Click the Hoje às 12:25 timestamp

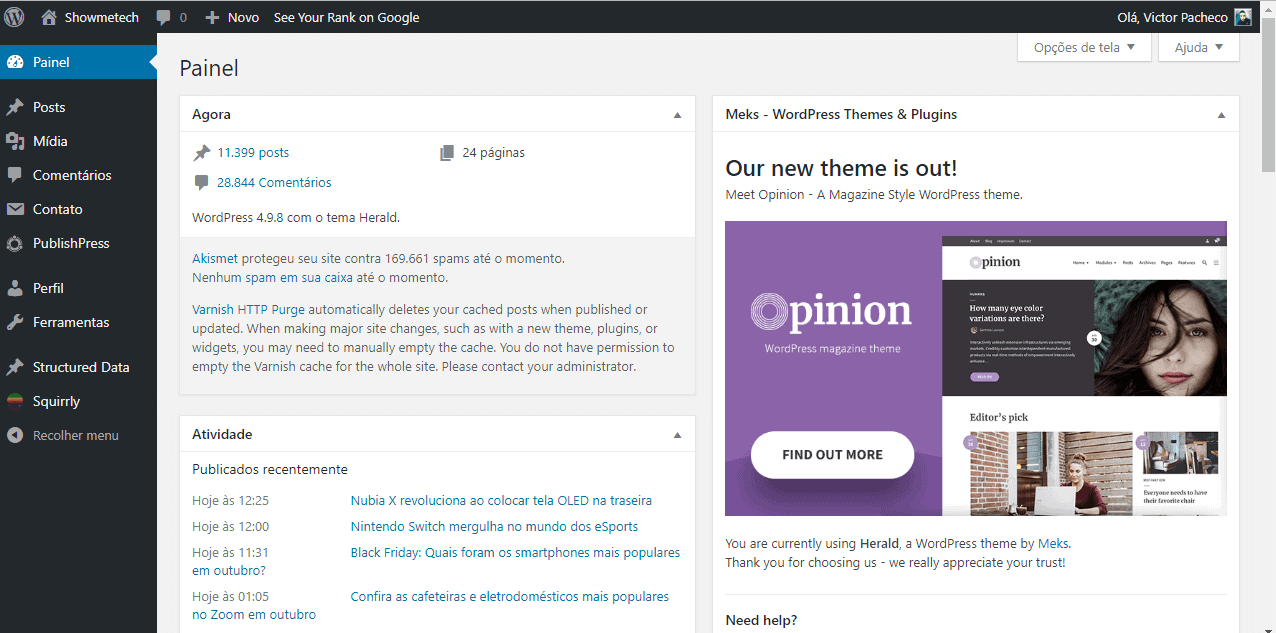point(230,500)
